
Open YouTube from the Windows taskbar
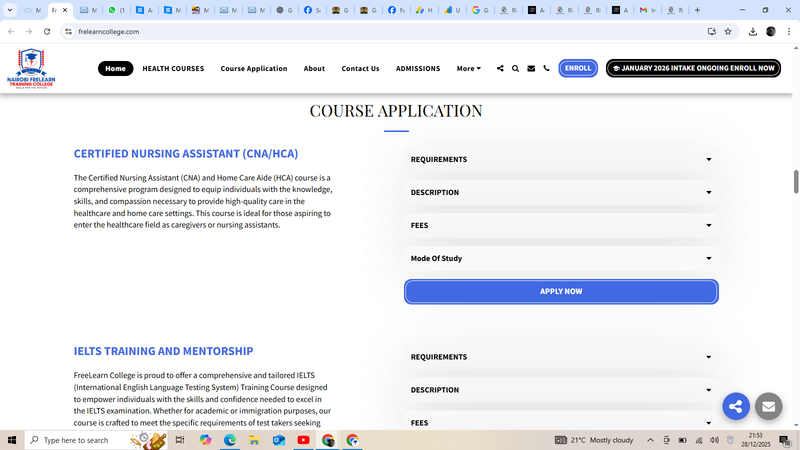coord(303,440)
